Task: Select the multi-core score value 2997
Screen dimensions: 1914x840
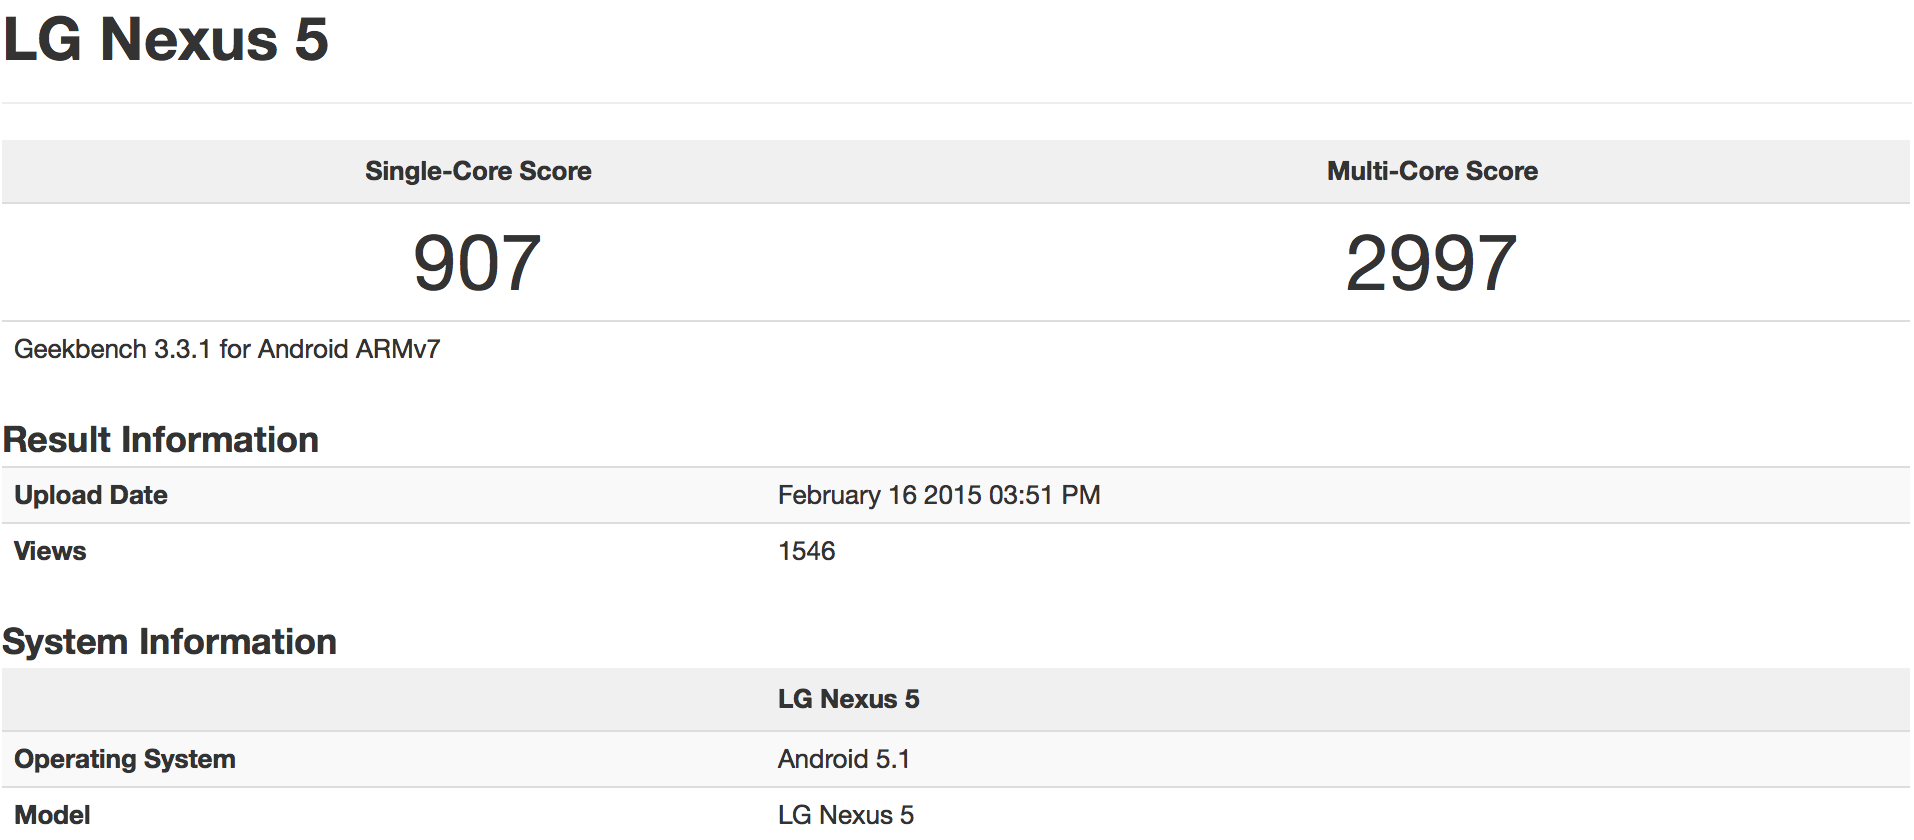Action: pyautogui.click(x=1431, y=263)
